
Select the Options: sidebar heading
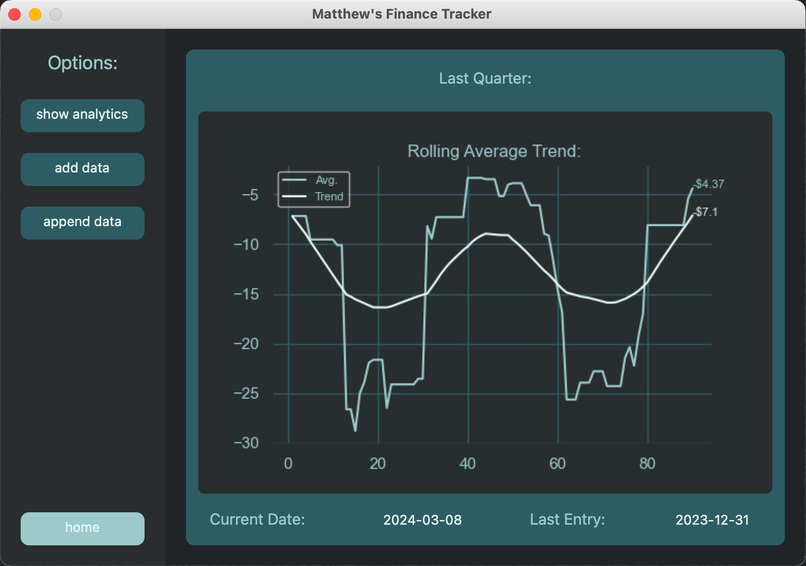(x=83, y=63)
